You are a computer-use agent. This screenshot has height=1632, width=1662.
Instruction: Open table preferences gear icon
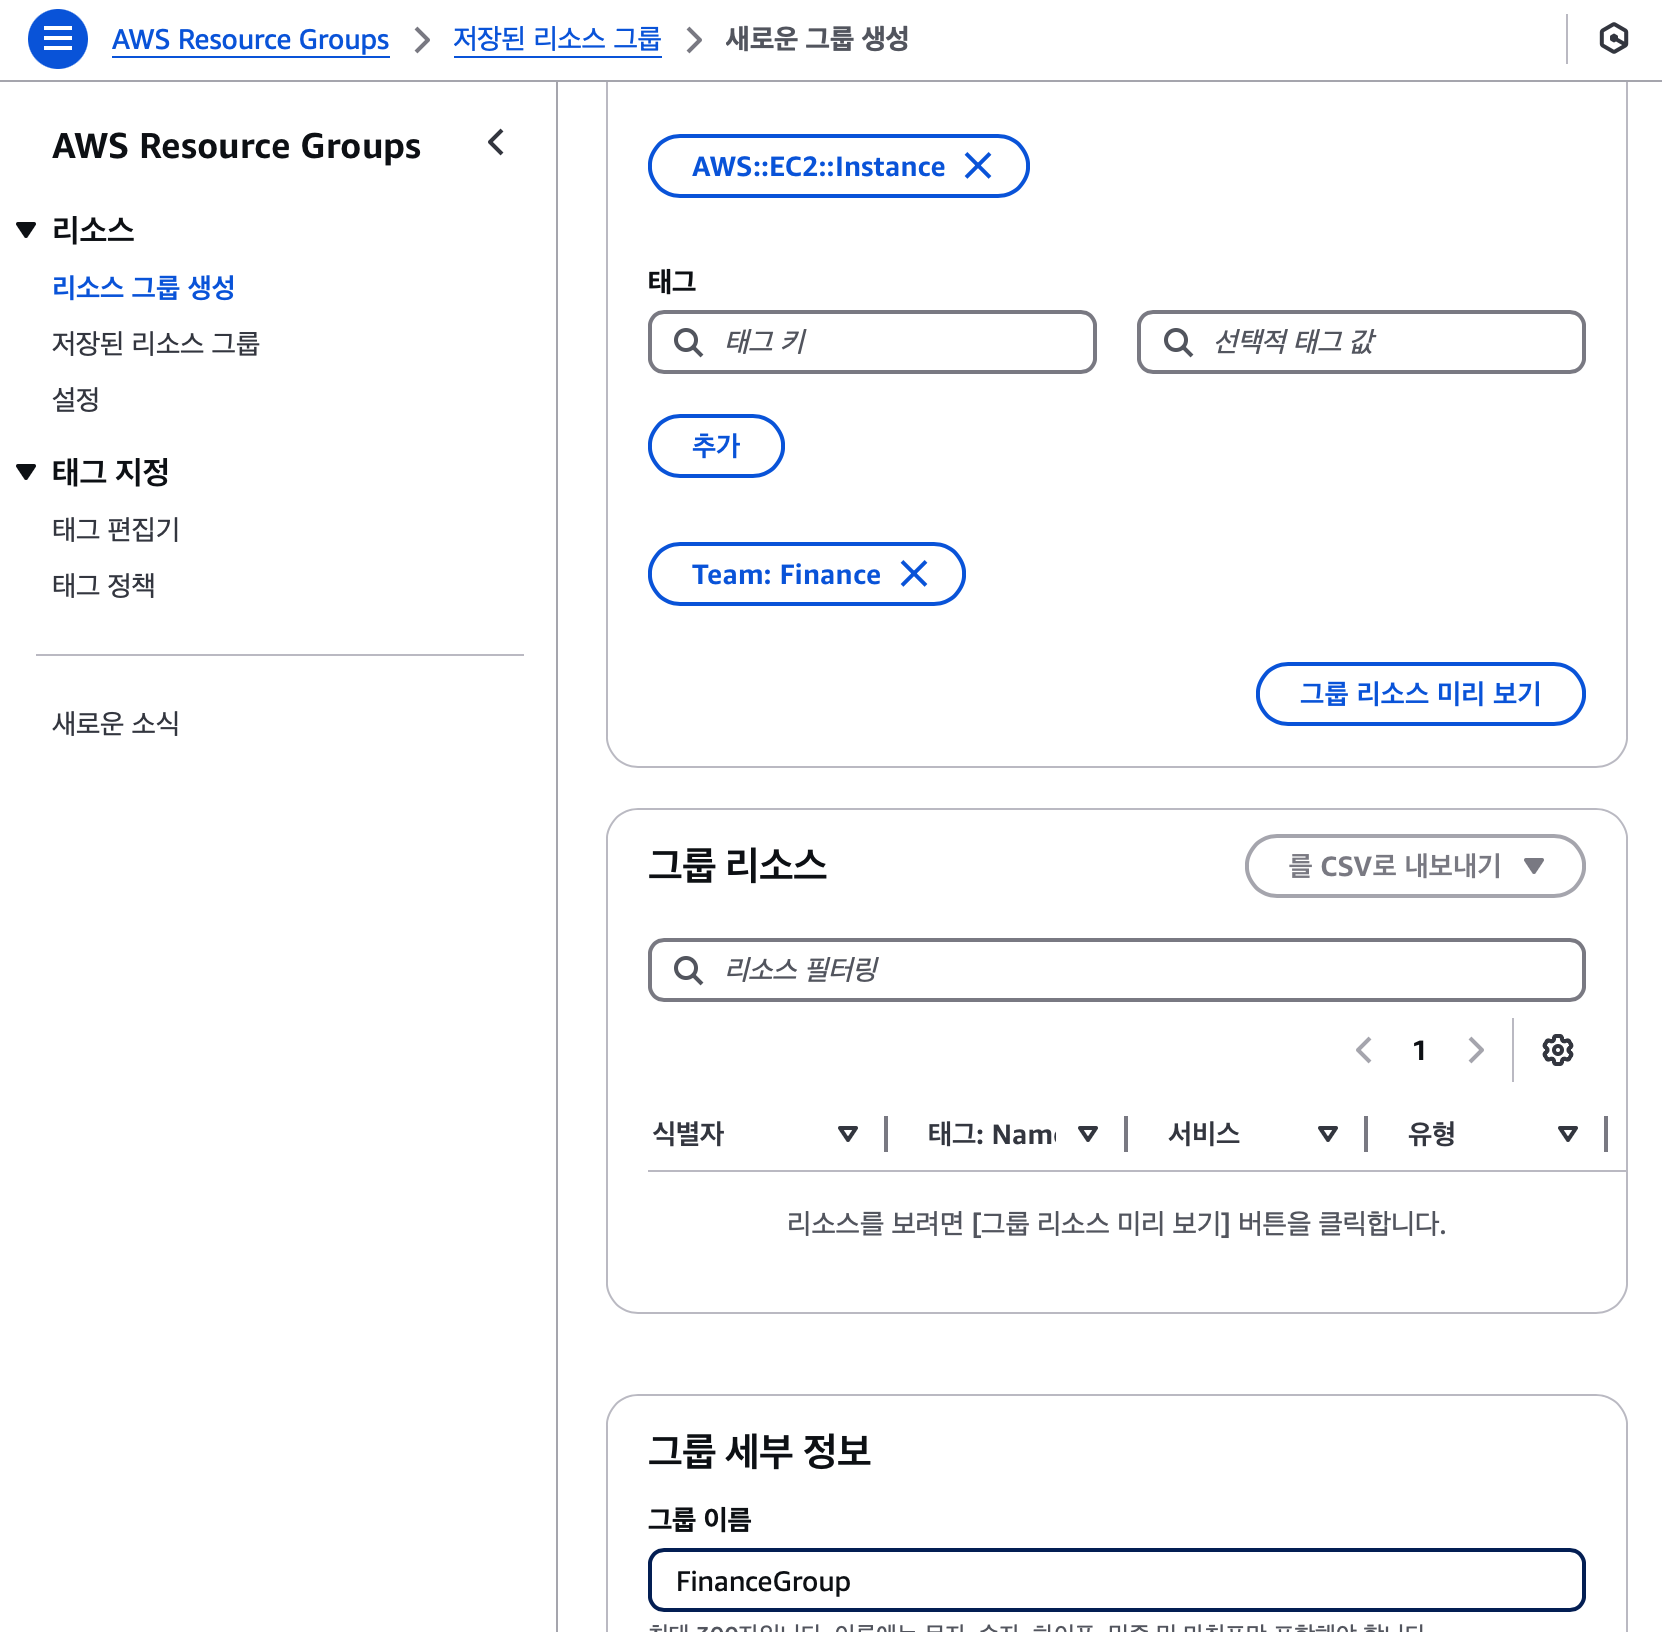pyautogui.click(x=1557, y=1050)
